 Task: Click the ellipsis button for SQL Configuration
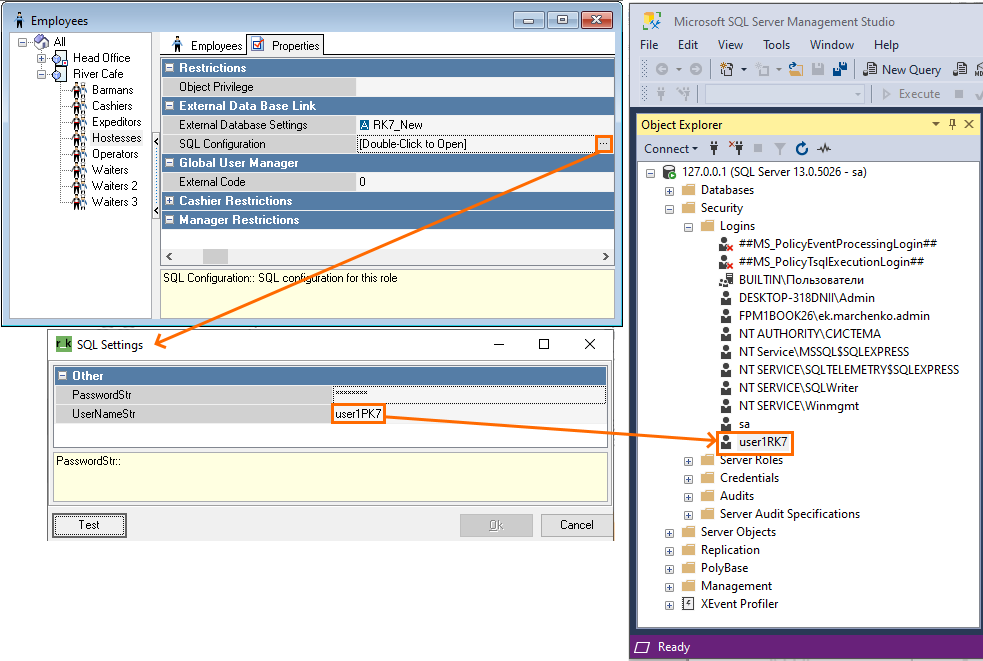click(x=603, y=144)
